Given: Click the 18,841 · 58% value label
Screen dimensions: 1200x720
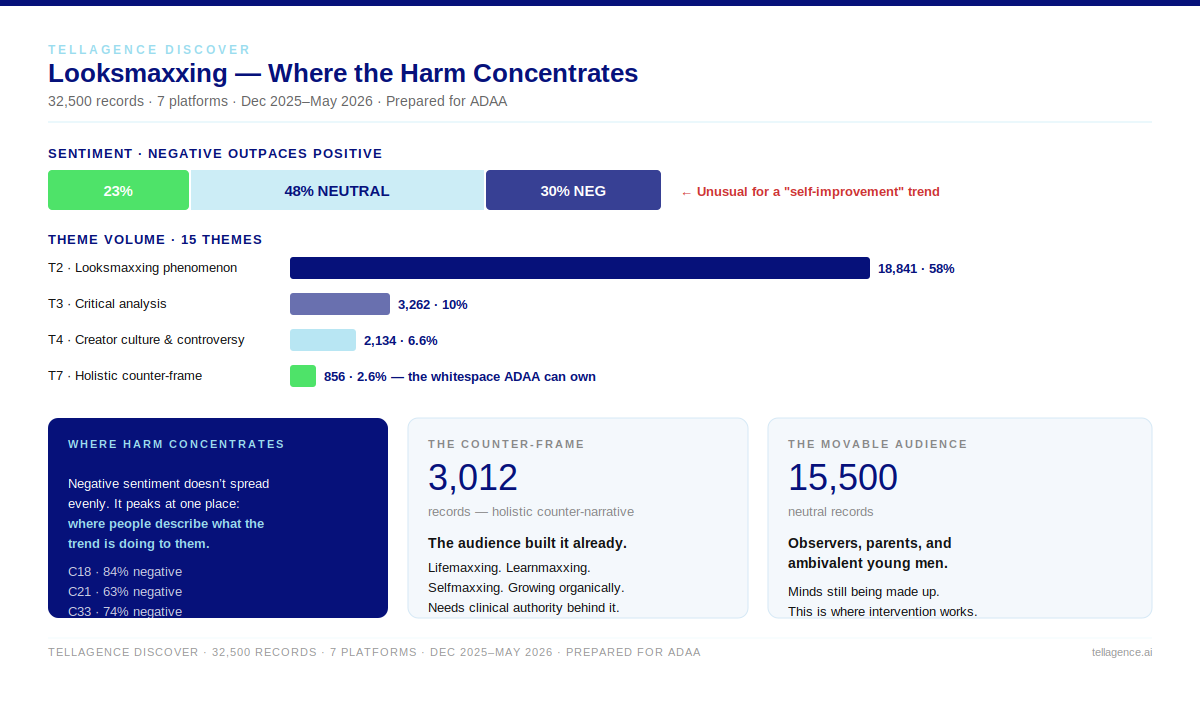Looking at the screenshot, I should point(916,268).
